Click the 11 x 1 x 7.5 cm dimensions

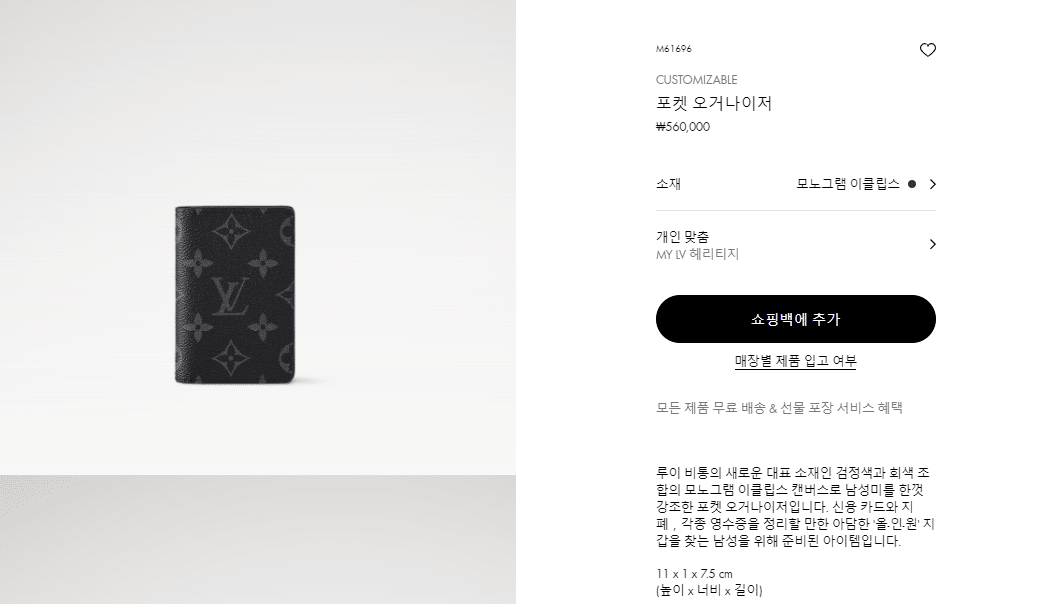[x=694, y=574]
